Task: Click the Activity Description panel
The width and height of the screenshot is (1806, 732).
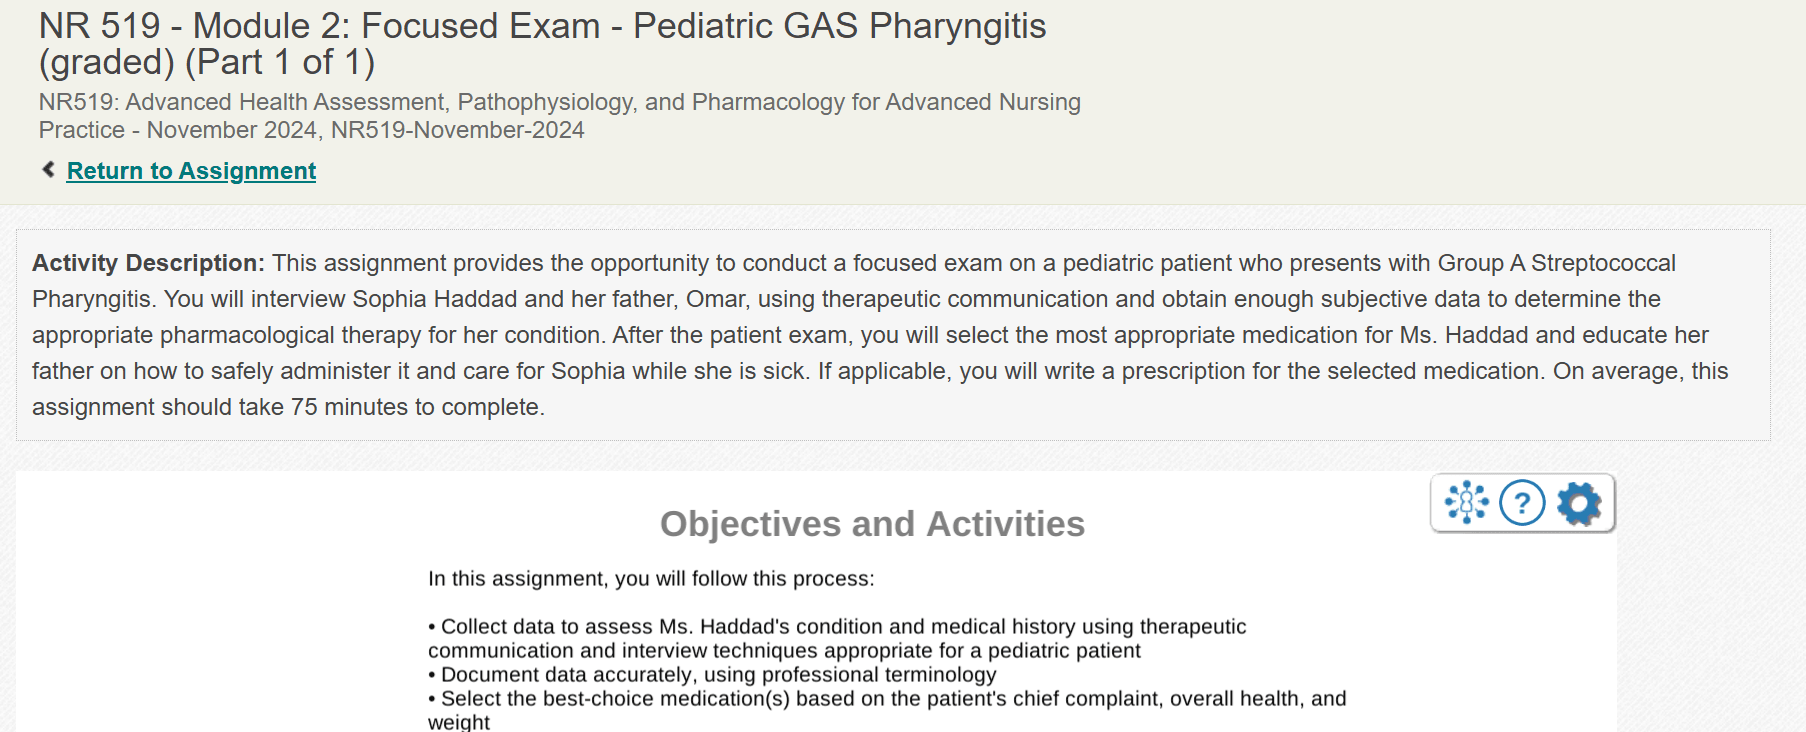Action: (x=900, y=334)
